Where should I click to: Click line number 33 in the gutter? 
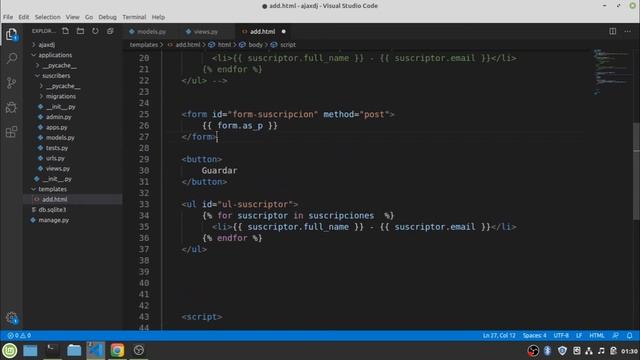[x=144, y=204]
